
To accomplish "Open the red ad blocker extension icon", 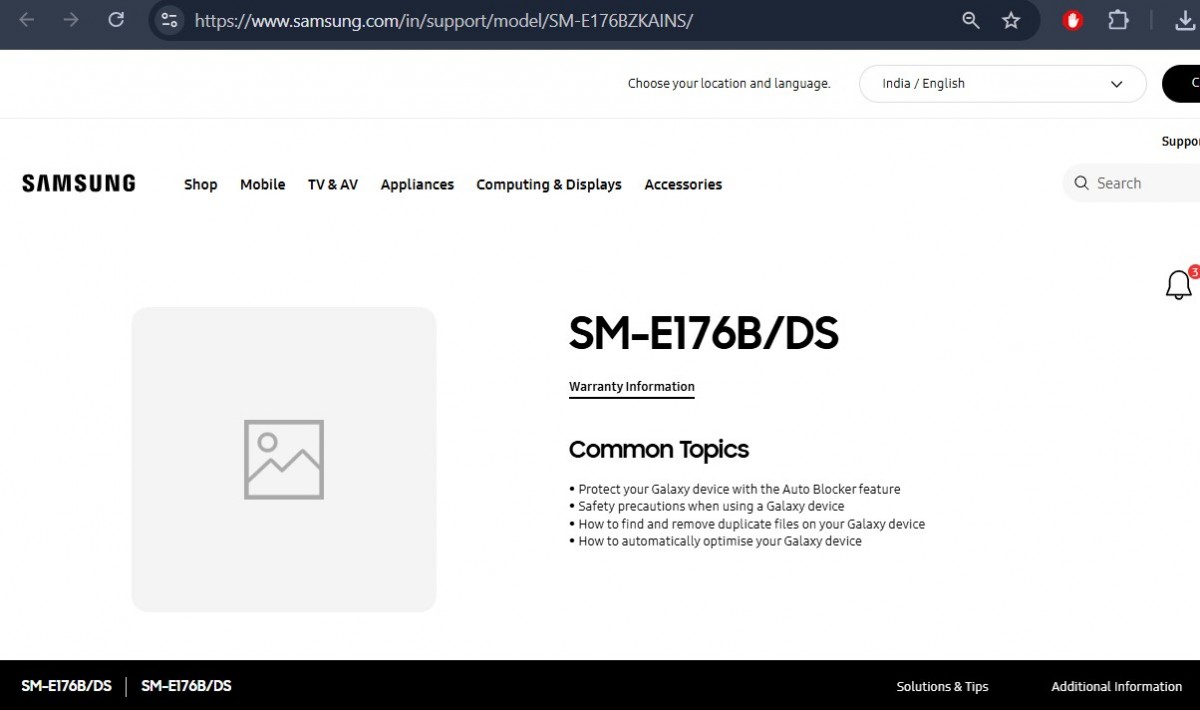I will pos(1073,20).
